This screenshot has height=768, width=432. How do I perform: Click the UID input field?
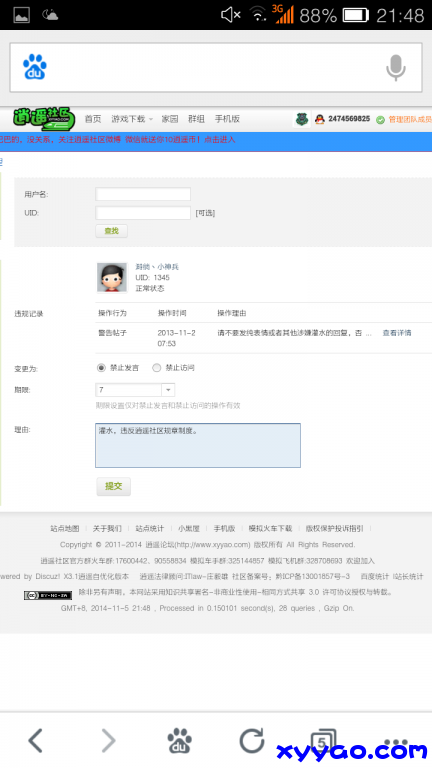tap(143, 213)
